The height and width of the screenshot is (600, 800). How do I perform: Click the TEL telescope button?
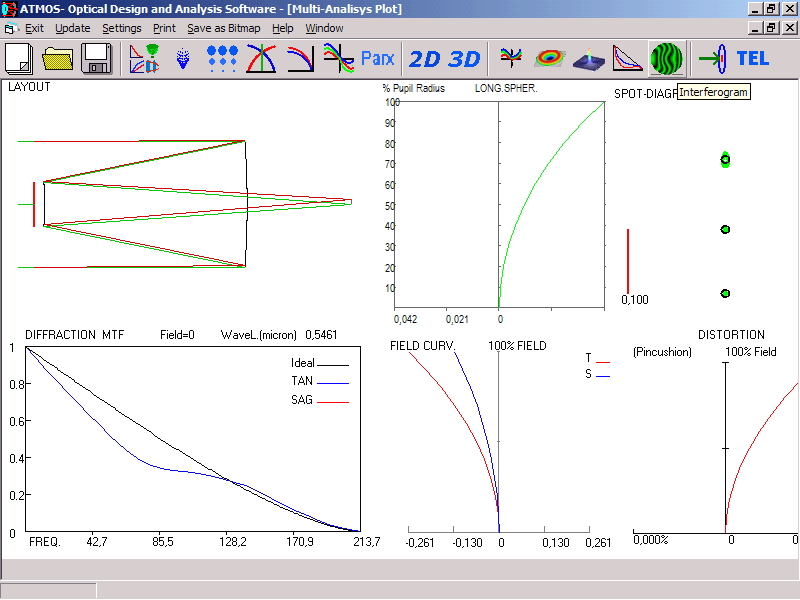click(753, 58)
